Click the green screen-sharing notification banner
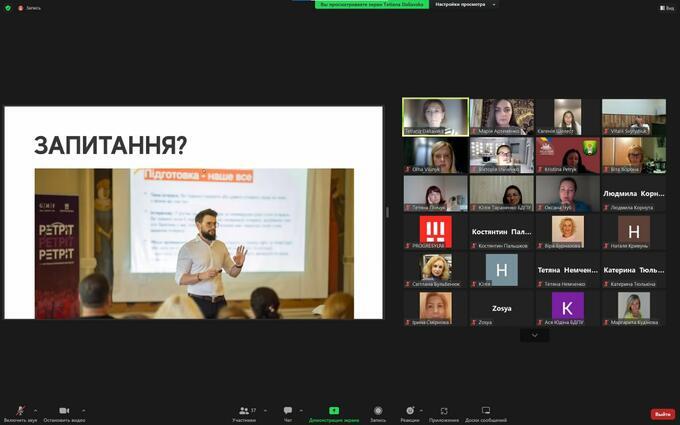The image size is (680, 425). (x=372, y=4)
